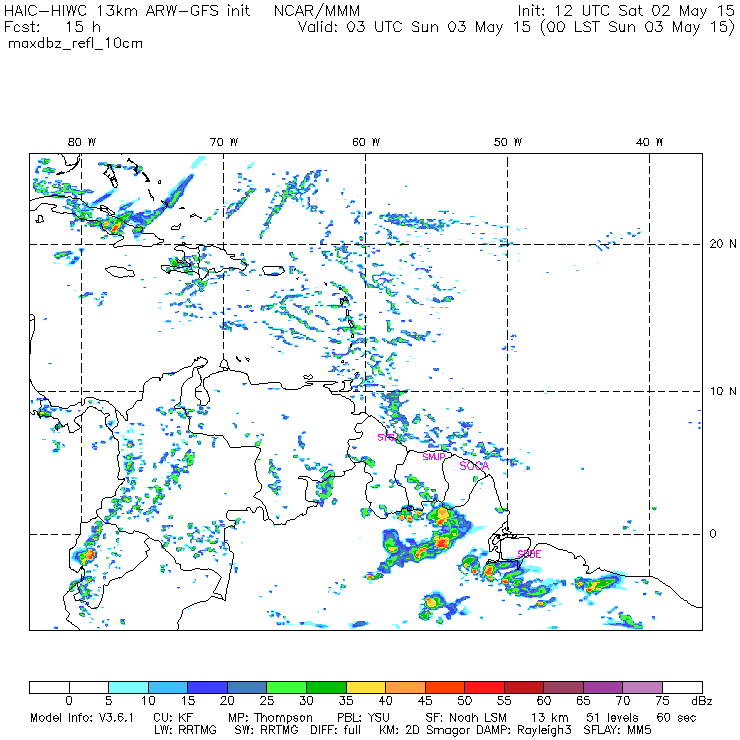
Task: Click the HAIC-HIWC 13km ARW-GFS init title
Action: point(127,11)
